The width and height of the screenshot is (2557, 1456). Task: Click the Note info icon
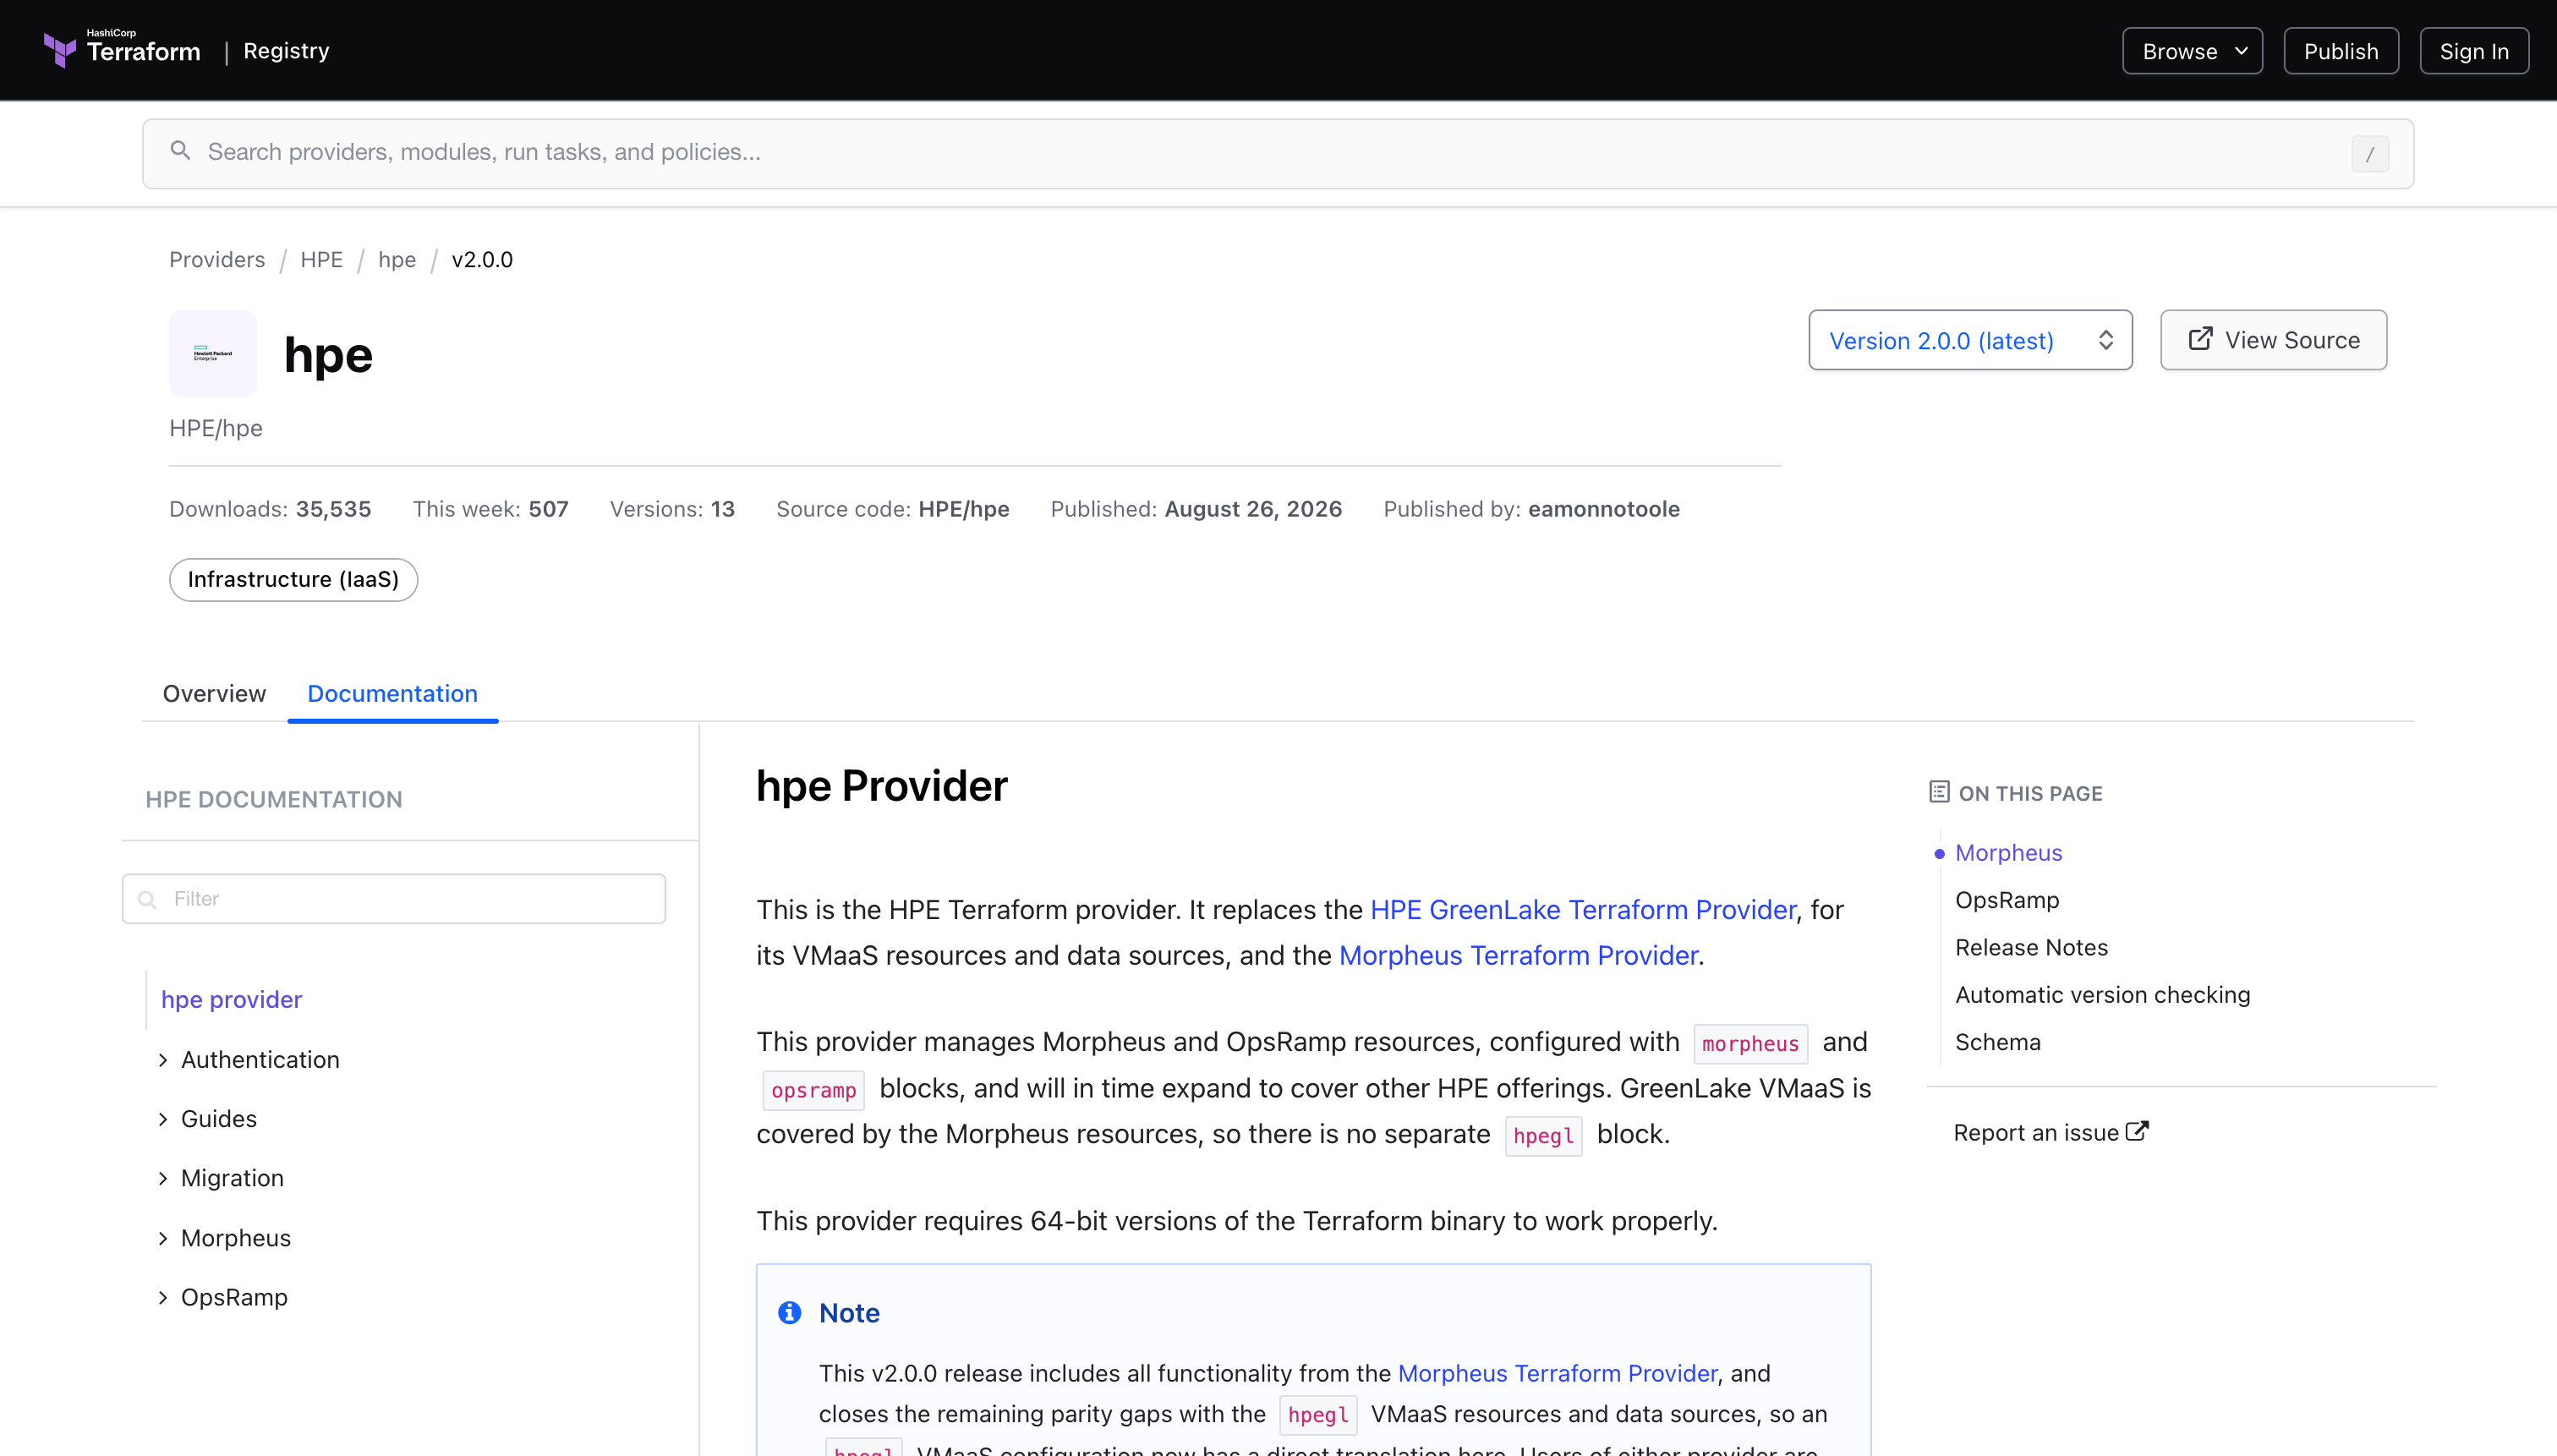tap(789, 1312)
